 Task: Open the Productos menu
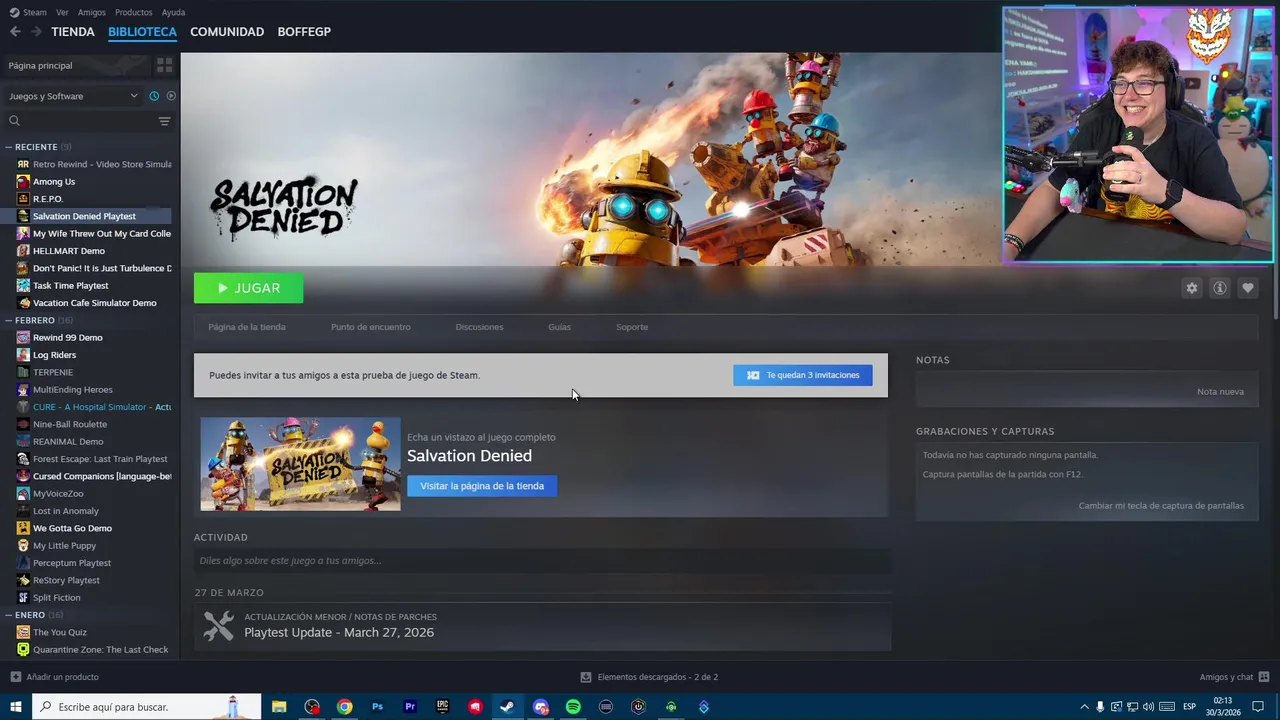point(134,12)
